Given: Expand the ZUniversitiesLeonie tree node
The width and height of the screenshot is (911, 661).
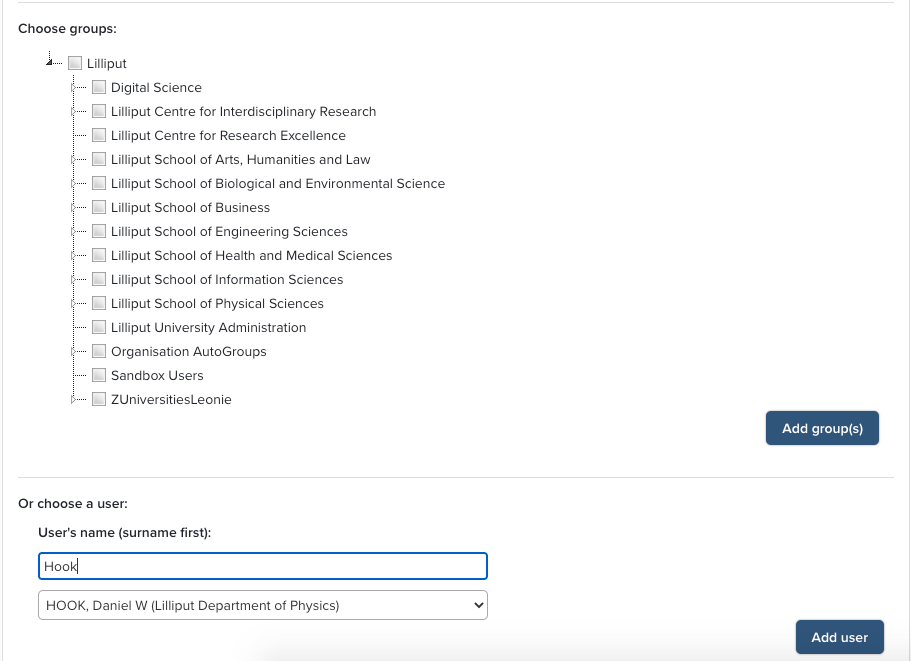Looking at the screenshot, I should (x=73, y=399).
